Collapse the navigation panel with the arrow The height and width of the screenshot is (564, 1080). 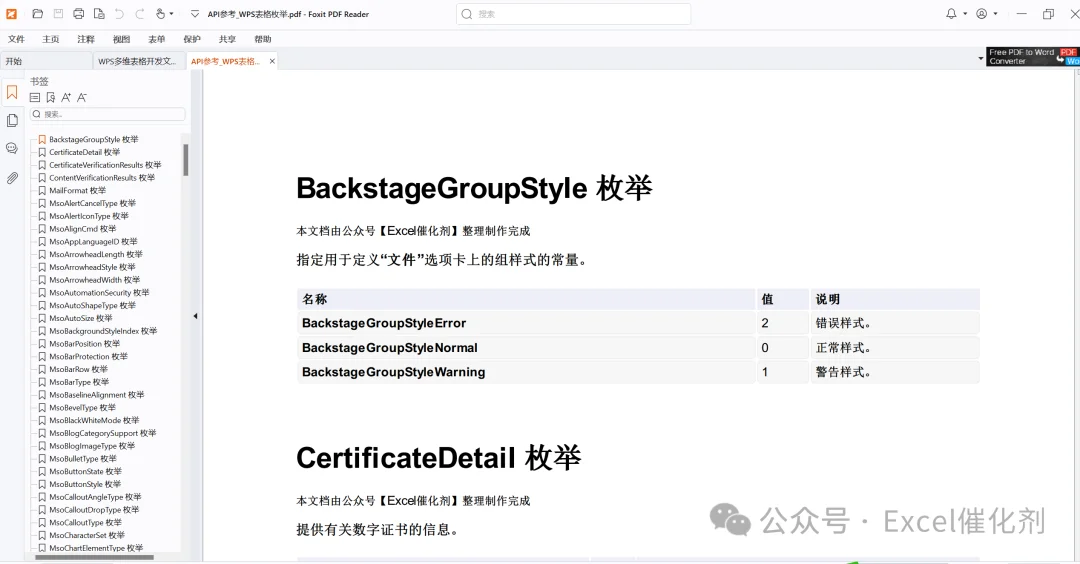click(195, 316)
